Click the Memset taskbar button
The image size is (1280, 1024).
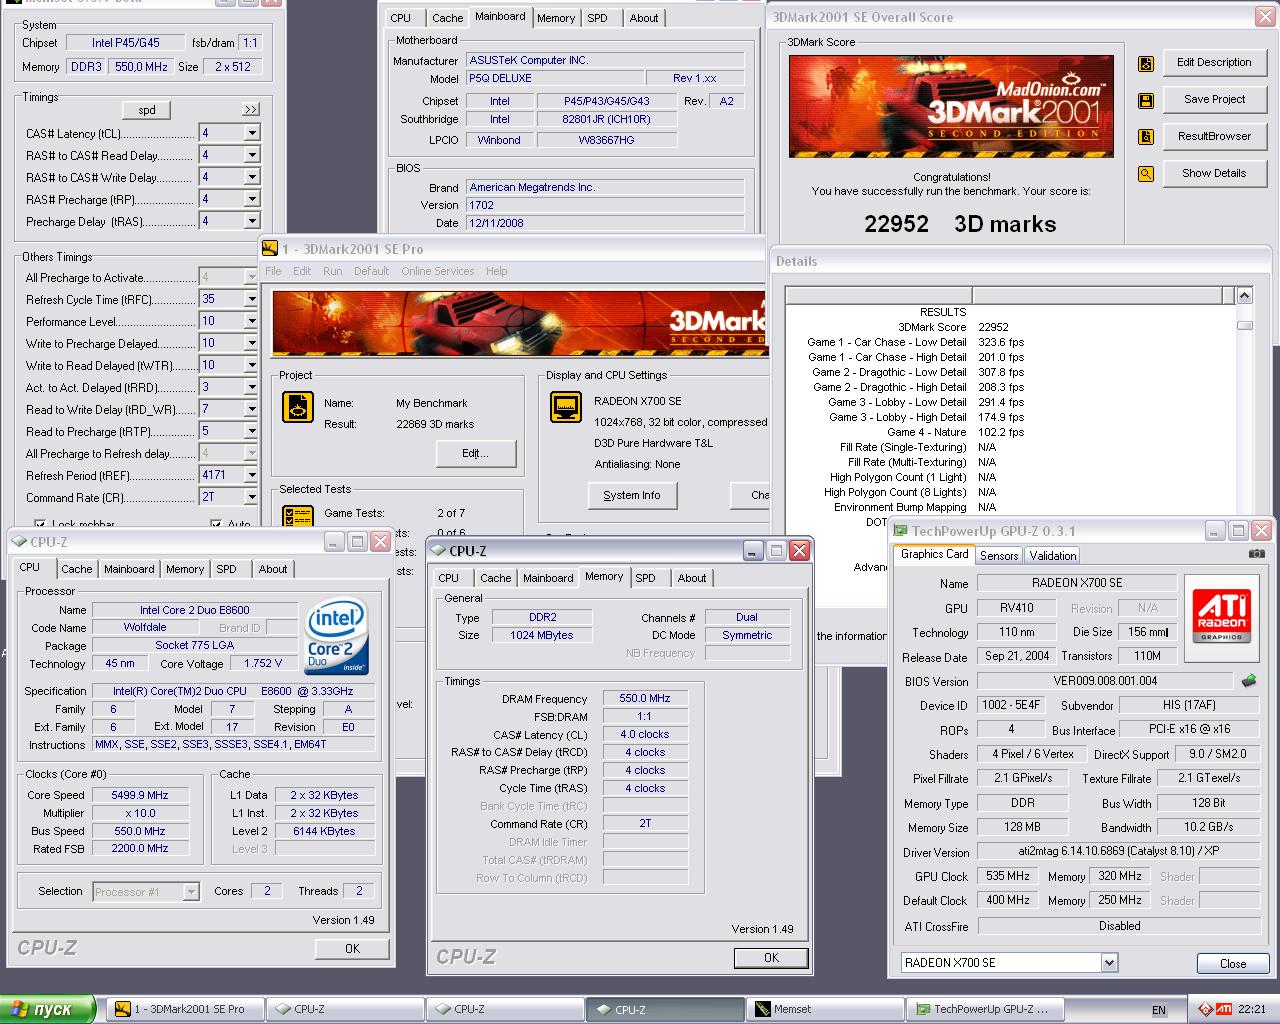[825, 1009]
